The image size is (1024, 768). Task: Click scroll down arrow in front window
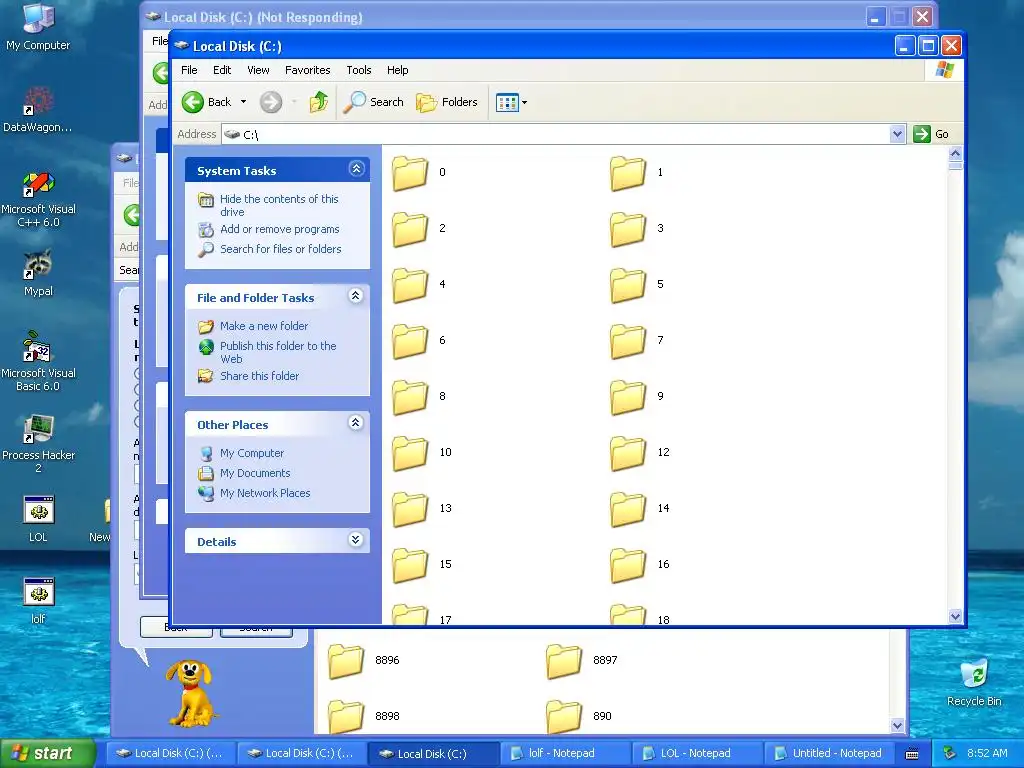955,616
